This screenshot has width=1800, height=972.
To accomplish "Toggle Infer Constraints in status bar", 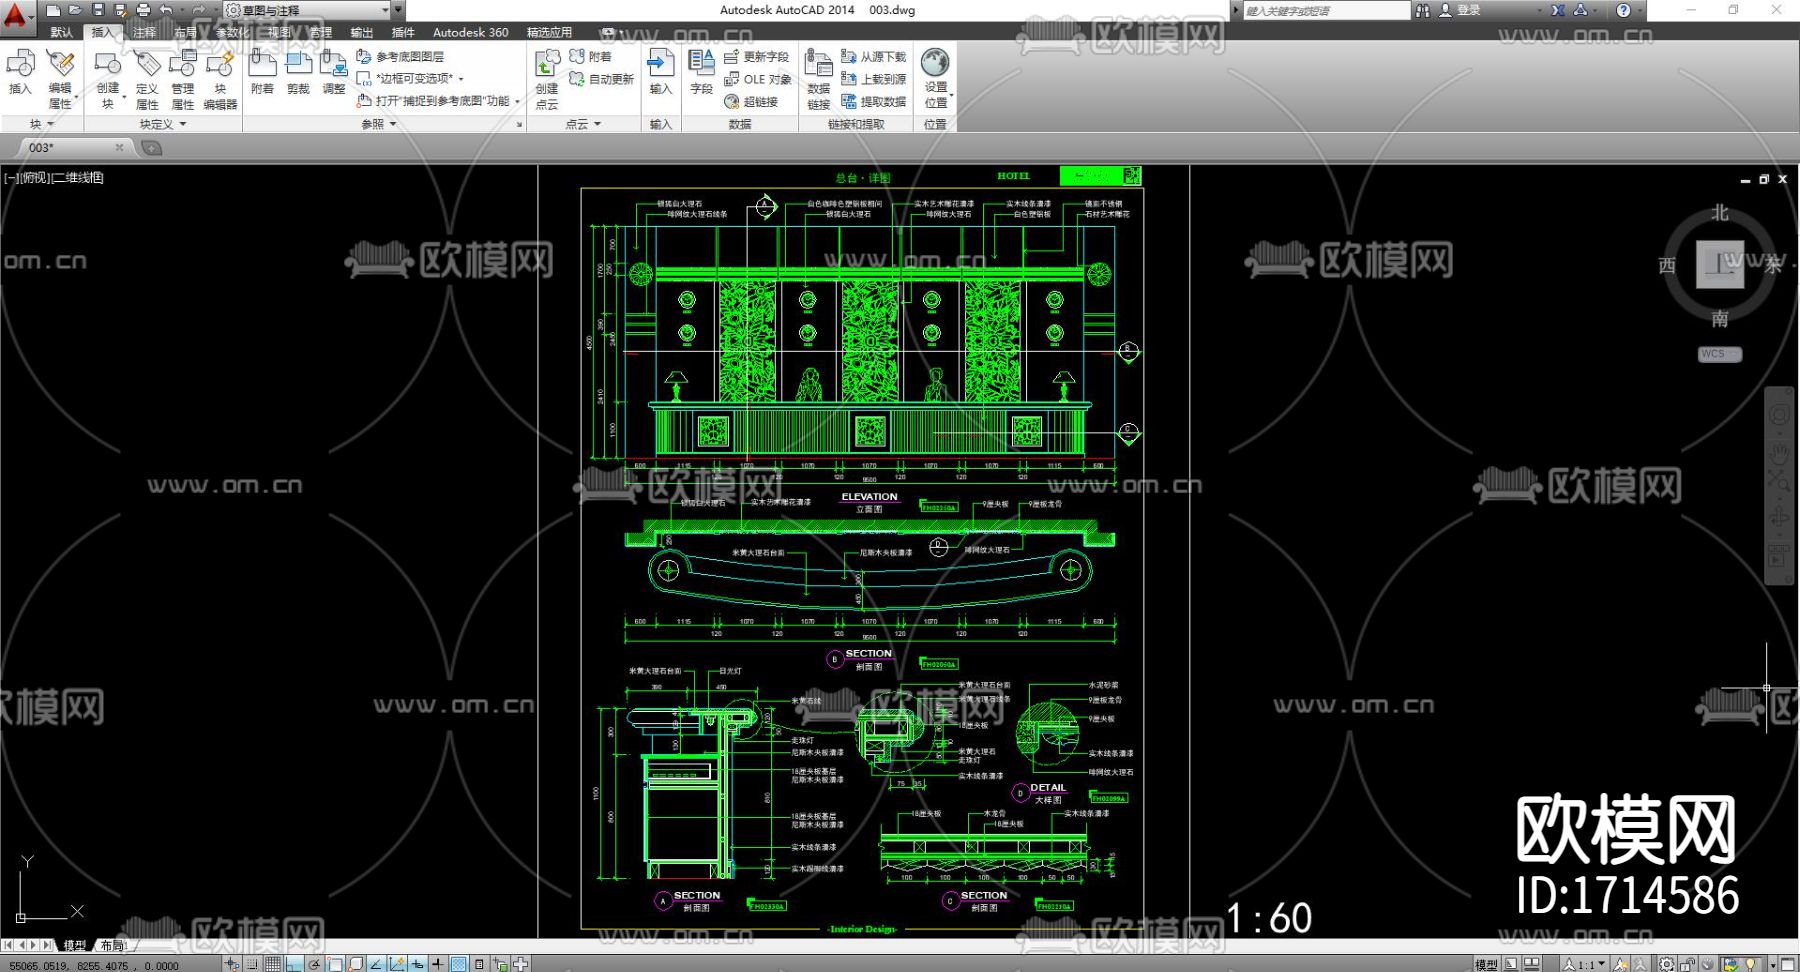I will 232,964.
